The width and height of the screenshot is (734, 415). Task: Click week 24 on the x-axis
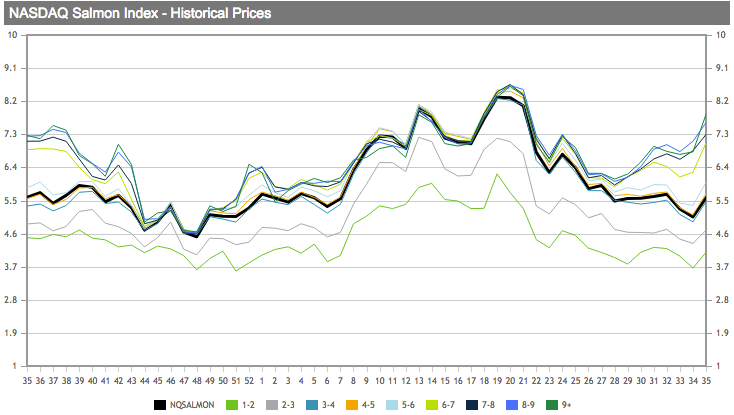click(x=562, y=381)
